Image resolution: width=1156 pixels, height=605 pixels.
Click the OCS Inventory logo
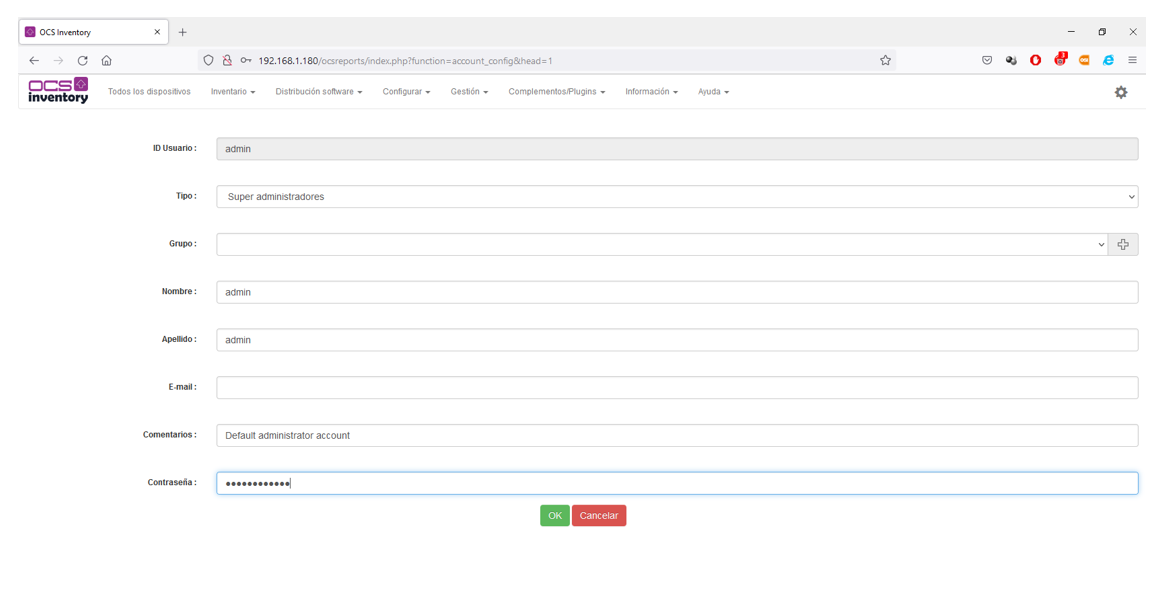coord(58,91)
